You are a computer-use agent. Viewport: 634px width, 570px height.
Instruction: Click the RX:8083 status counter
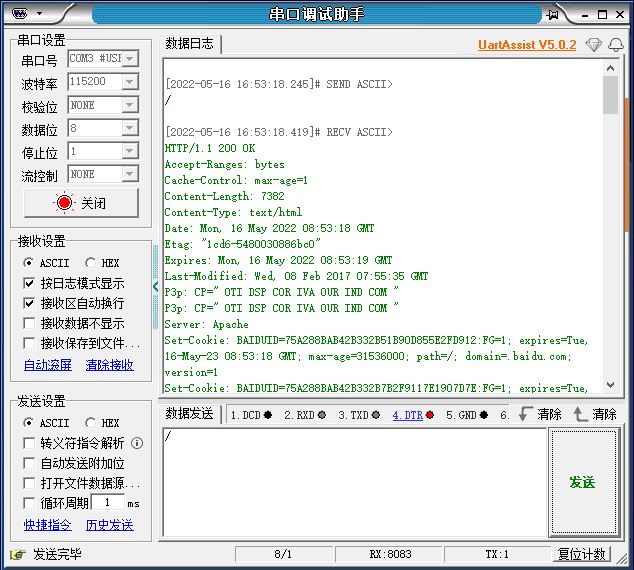pyautogui.click(x=390, y=554)
